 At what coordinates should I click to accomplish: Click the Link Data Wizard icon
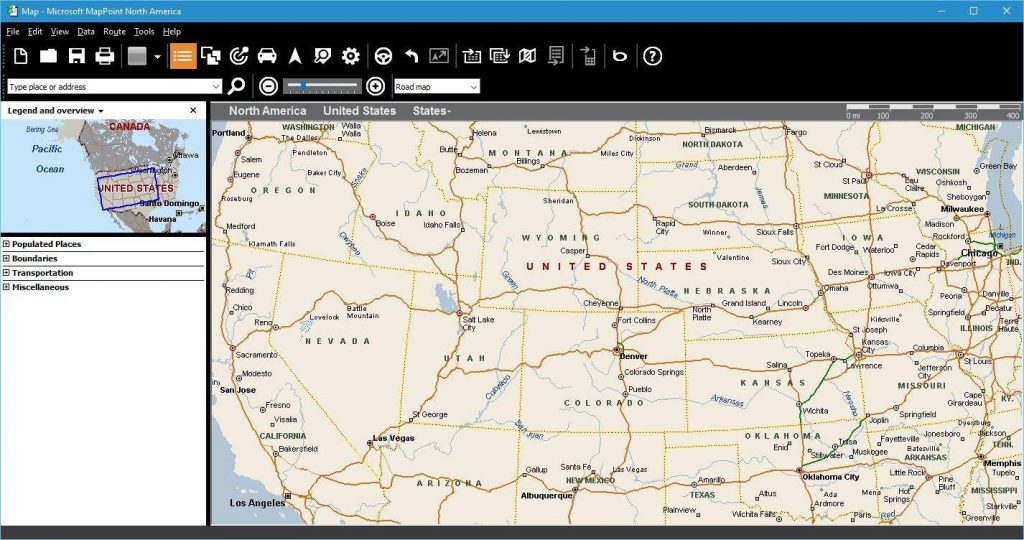tap(500, 56)
